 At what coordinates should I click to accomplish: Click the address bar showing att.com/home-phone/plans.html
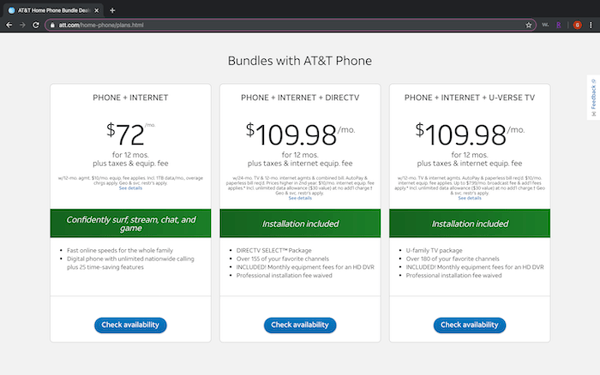pyautogui.click(x=291, y=25)
